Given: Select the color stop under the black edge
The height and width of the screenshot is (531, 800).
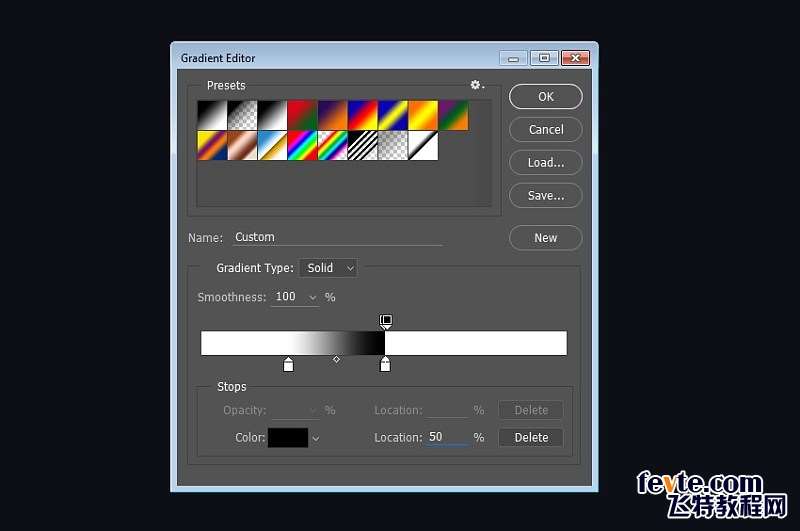Looking at the screenshot, I should tap(385, 364).
